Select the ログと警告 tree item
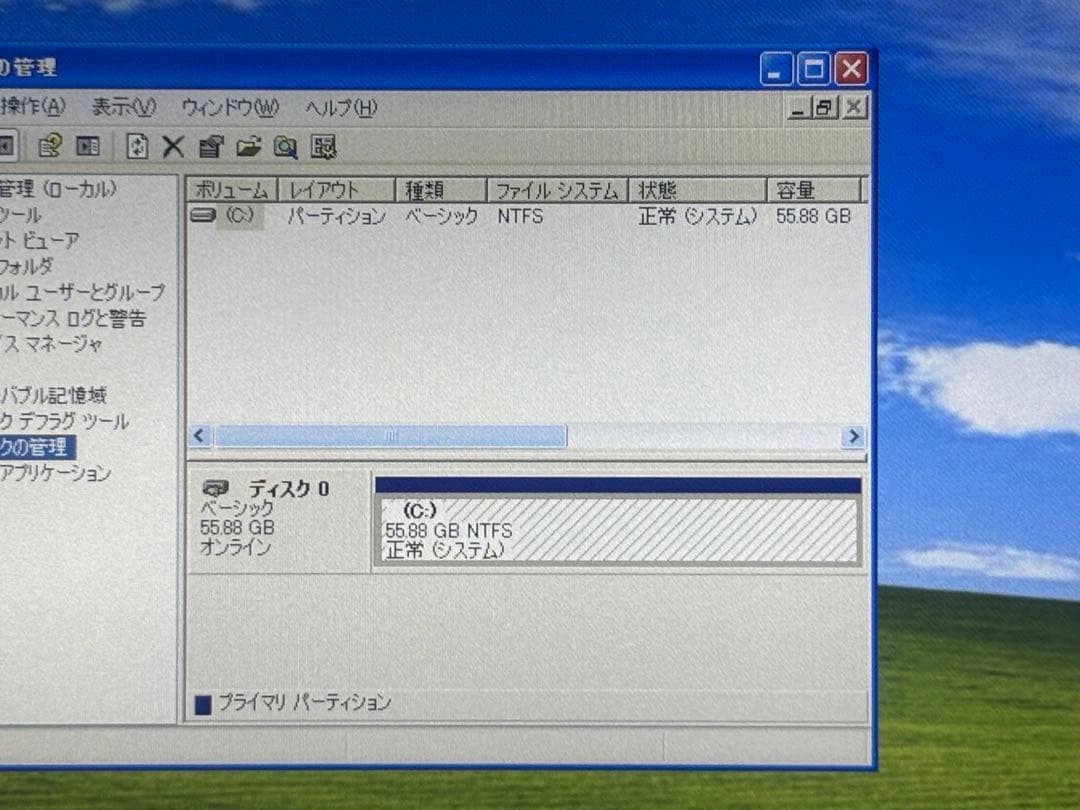 coord(73,318)
